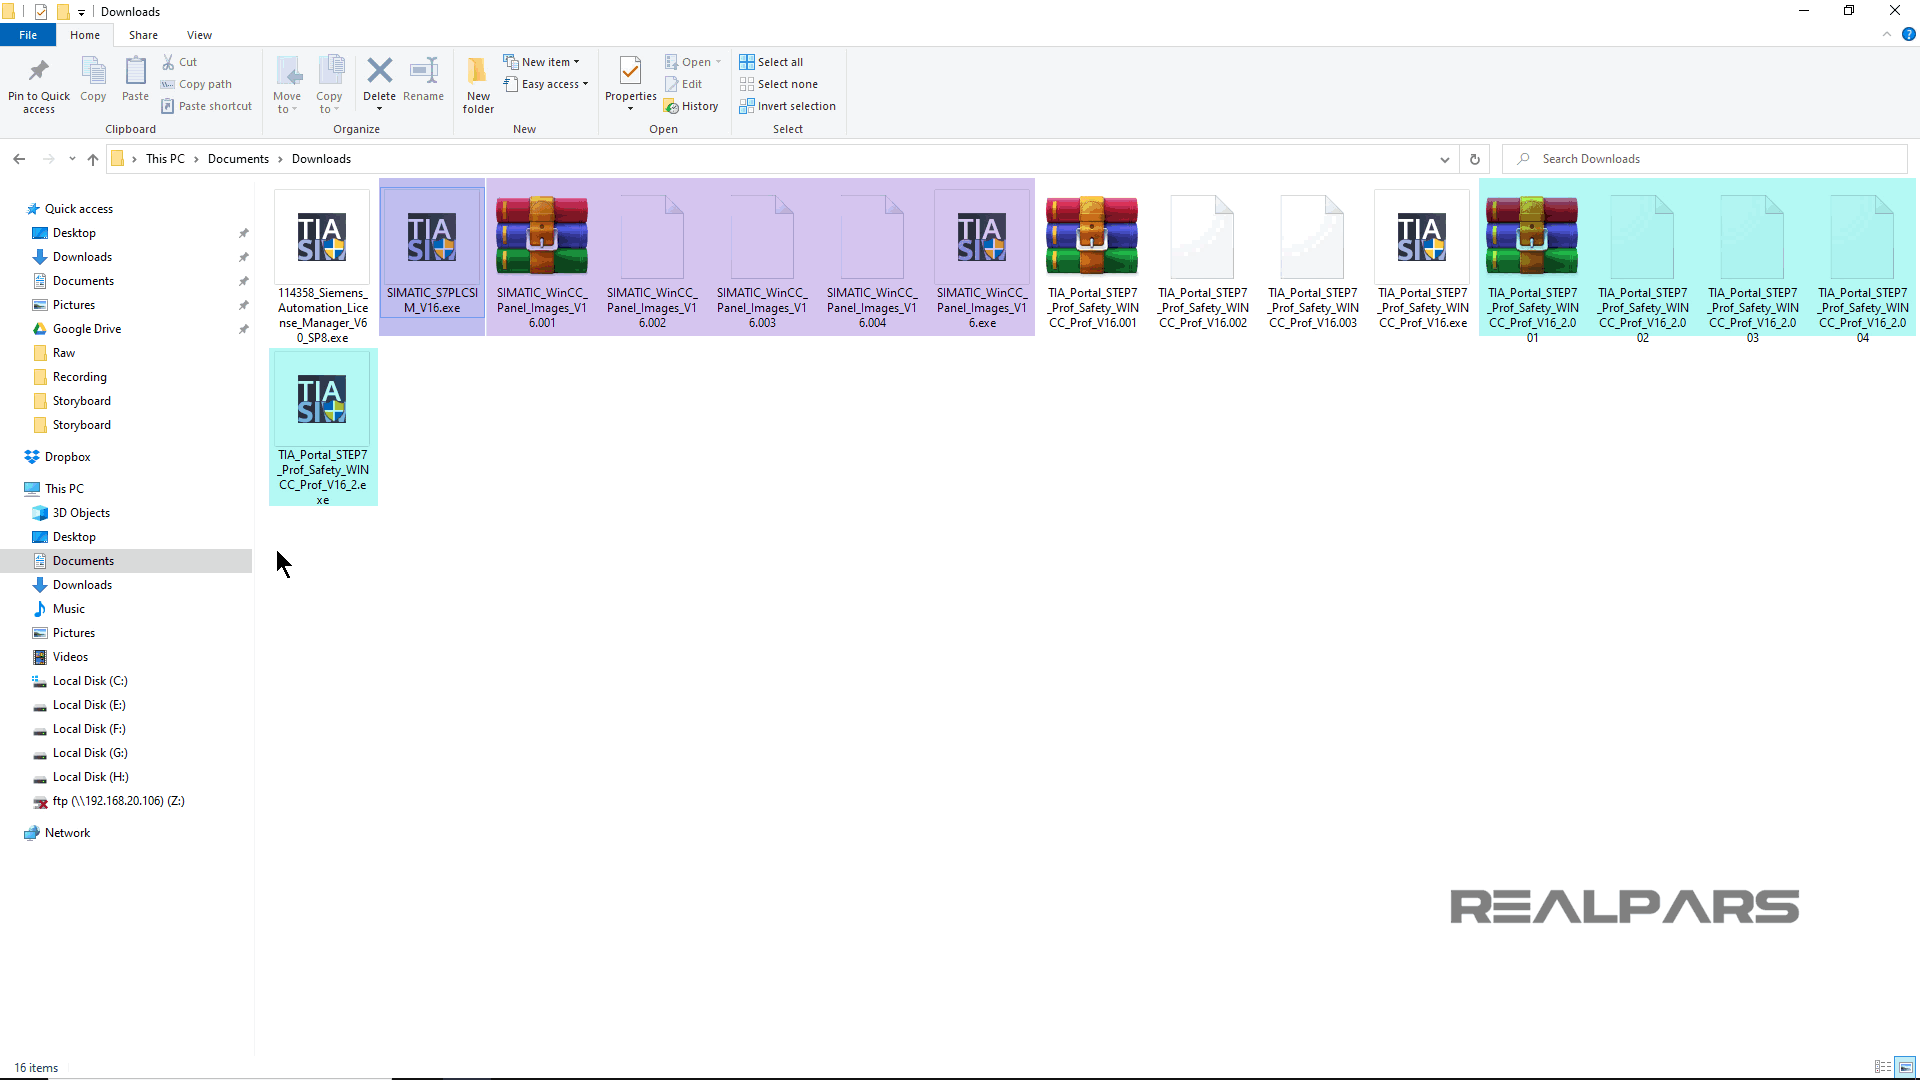The image size is (1920, 1080).
Task: Open Local Disk (H:)
Action: coord(90,777)
